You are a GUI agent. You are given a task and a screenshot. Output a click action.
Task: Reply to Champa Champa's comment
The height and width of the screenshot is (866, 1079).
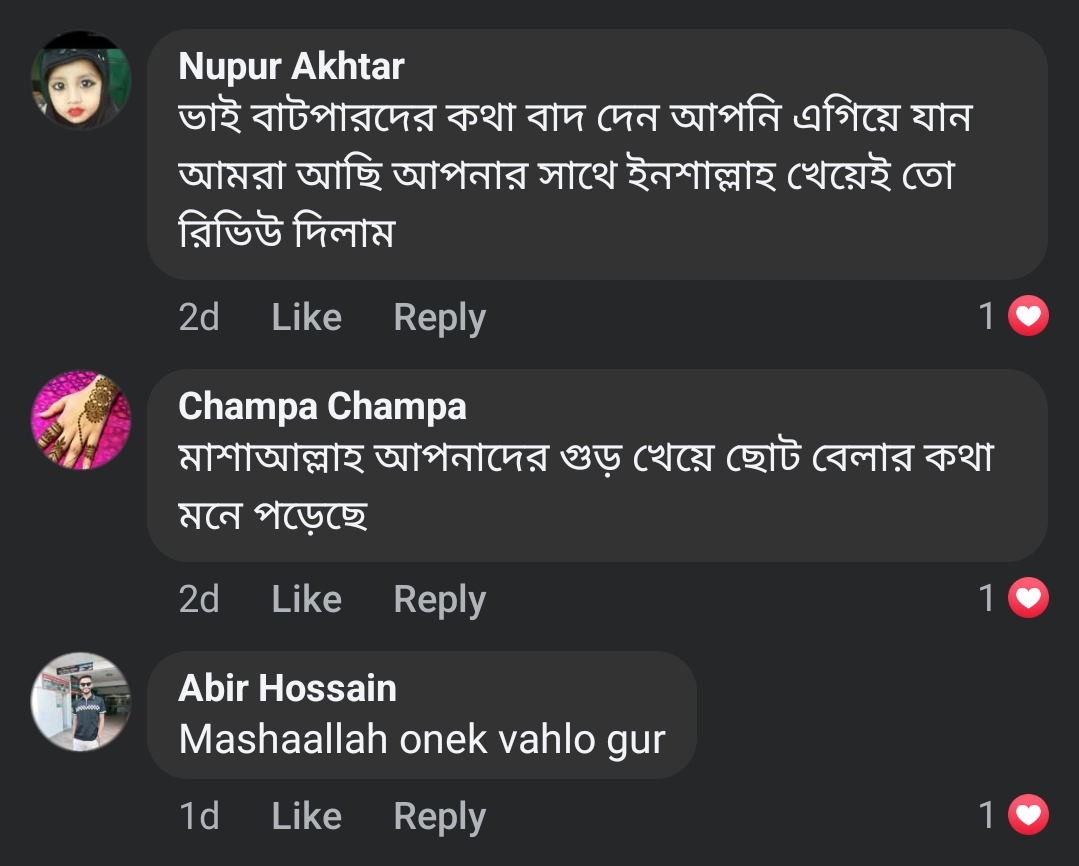(440, 600)
